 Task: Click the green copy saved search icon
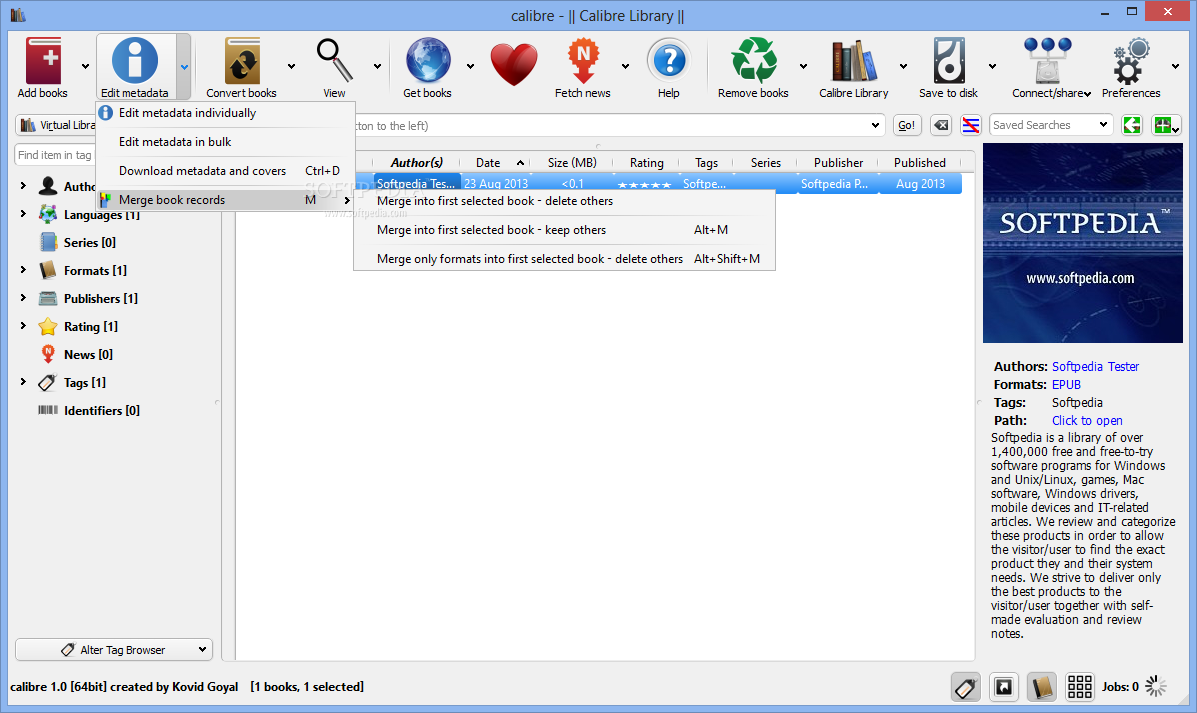click(1131, 125)
